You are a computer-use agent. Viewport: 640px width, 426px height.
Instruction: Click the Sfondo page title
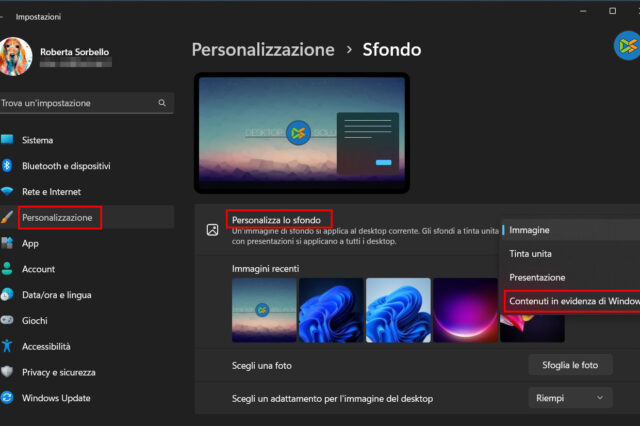[x=392, y=50]
